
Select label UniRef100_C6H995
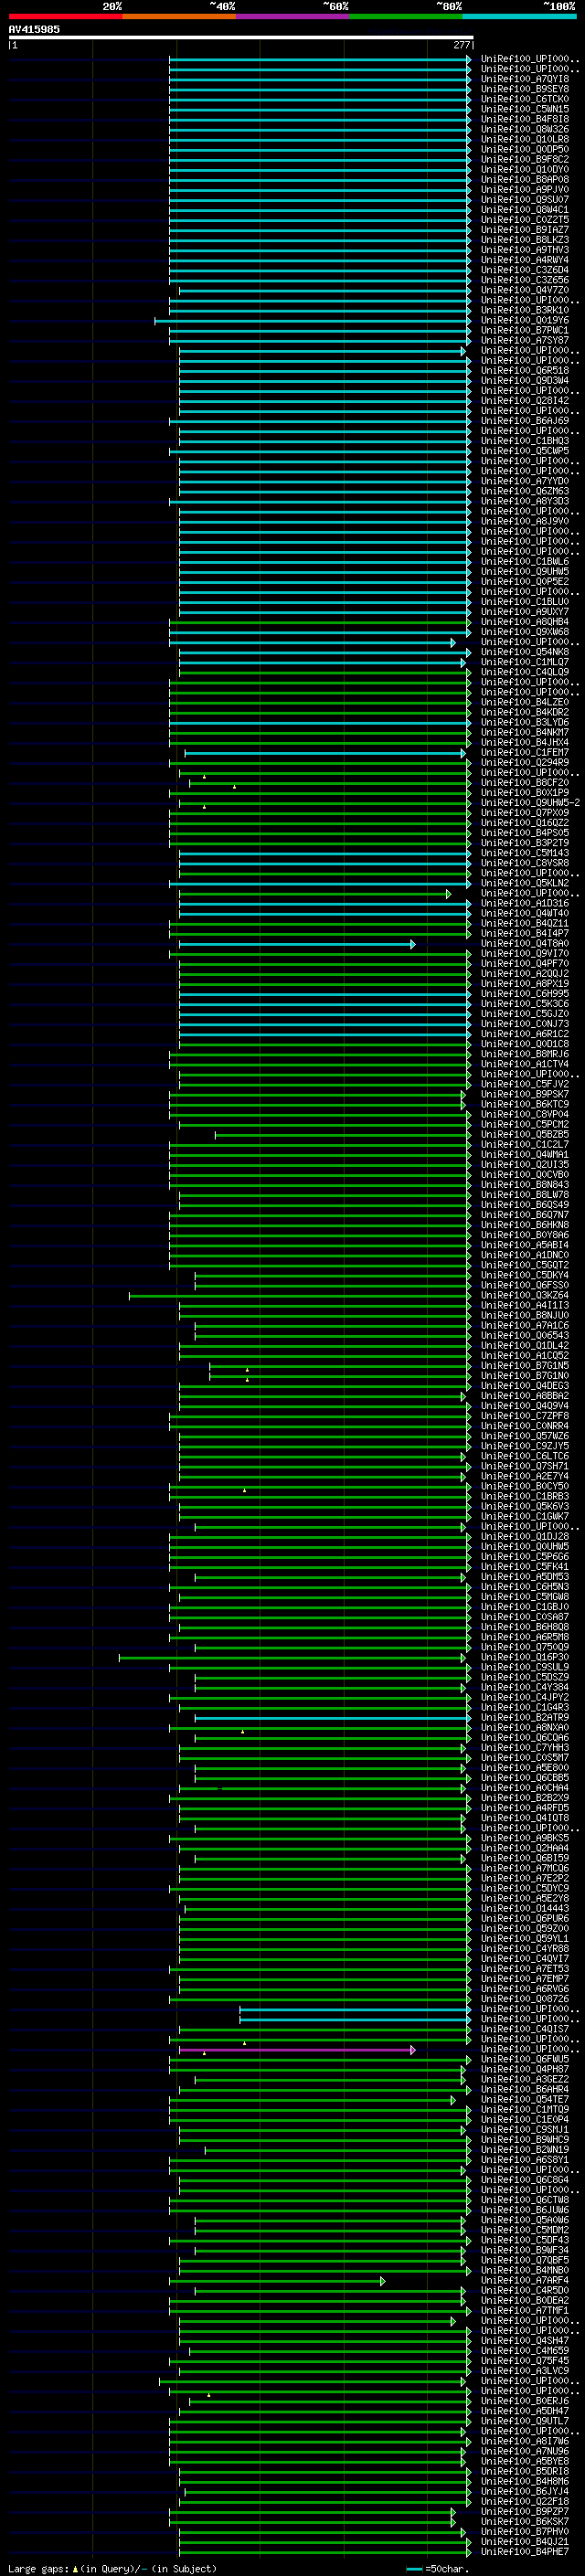[x=525, y=994]
